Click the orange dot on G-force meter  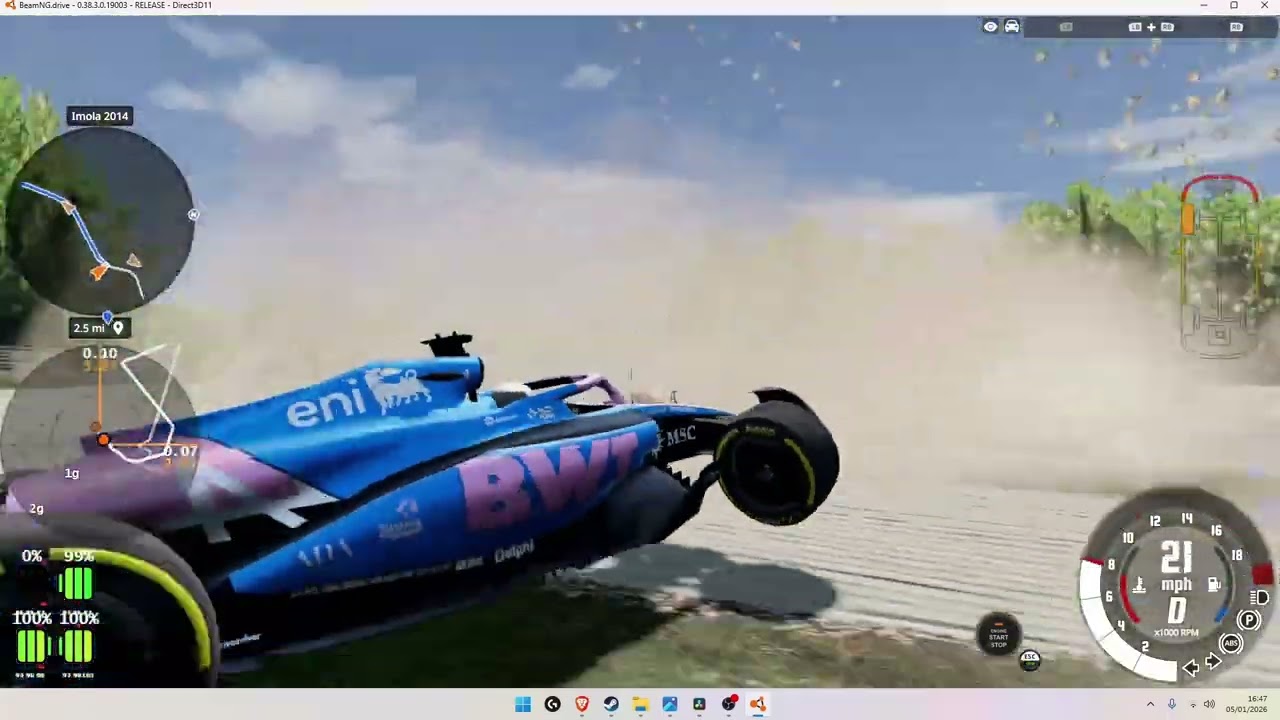tap(102, 440)
